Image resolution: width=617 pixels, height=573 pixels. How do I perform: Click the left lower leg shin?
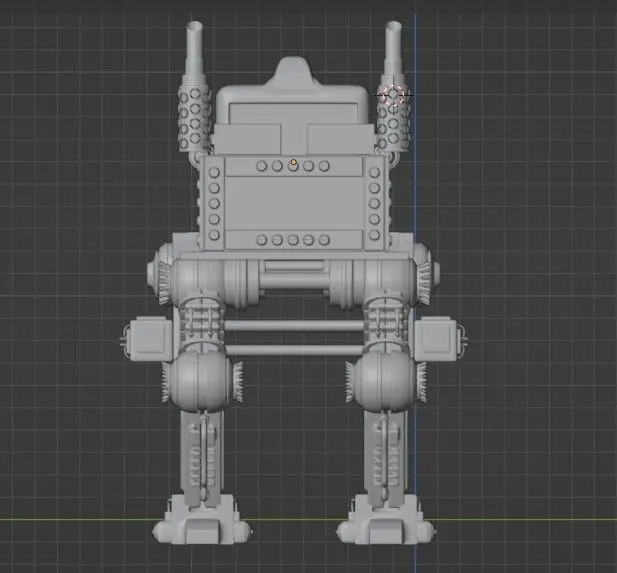202,458
